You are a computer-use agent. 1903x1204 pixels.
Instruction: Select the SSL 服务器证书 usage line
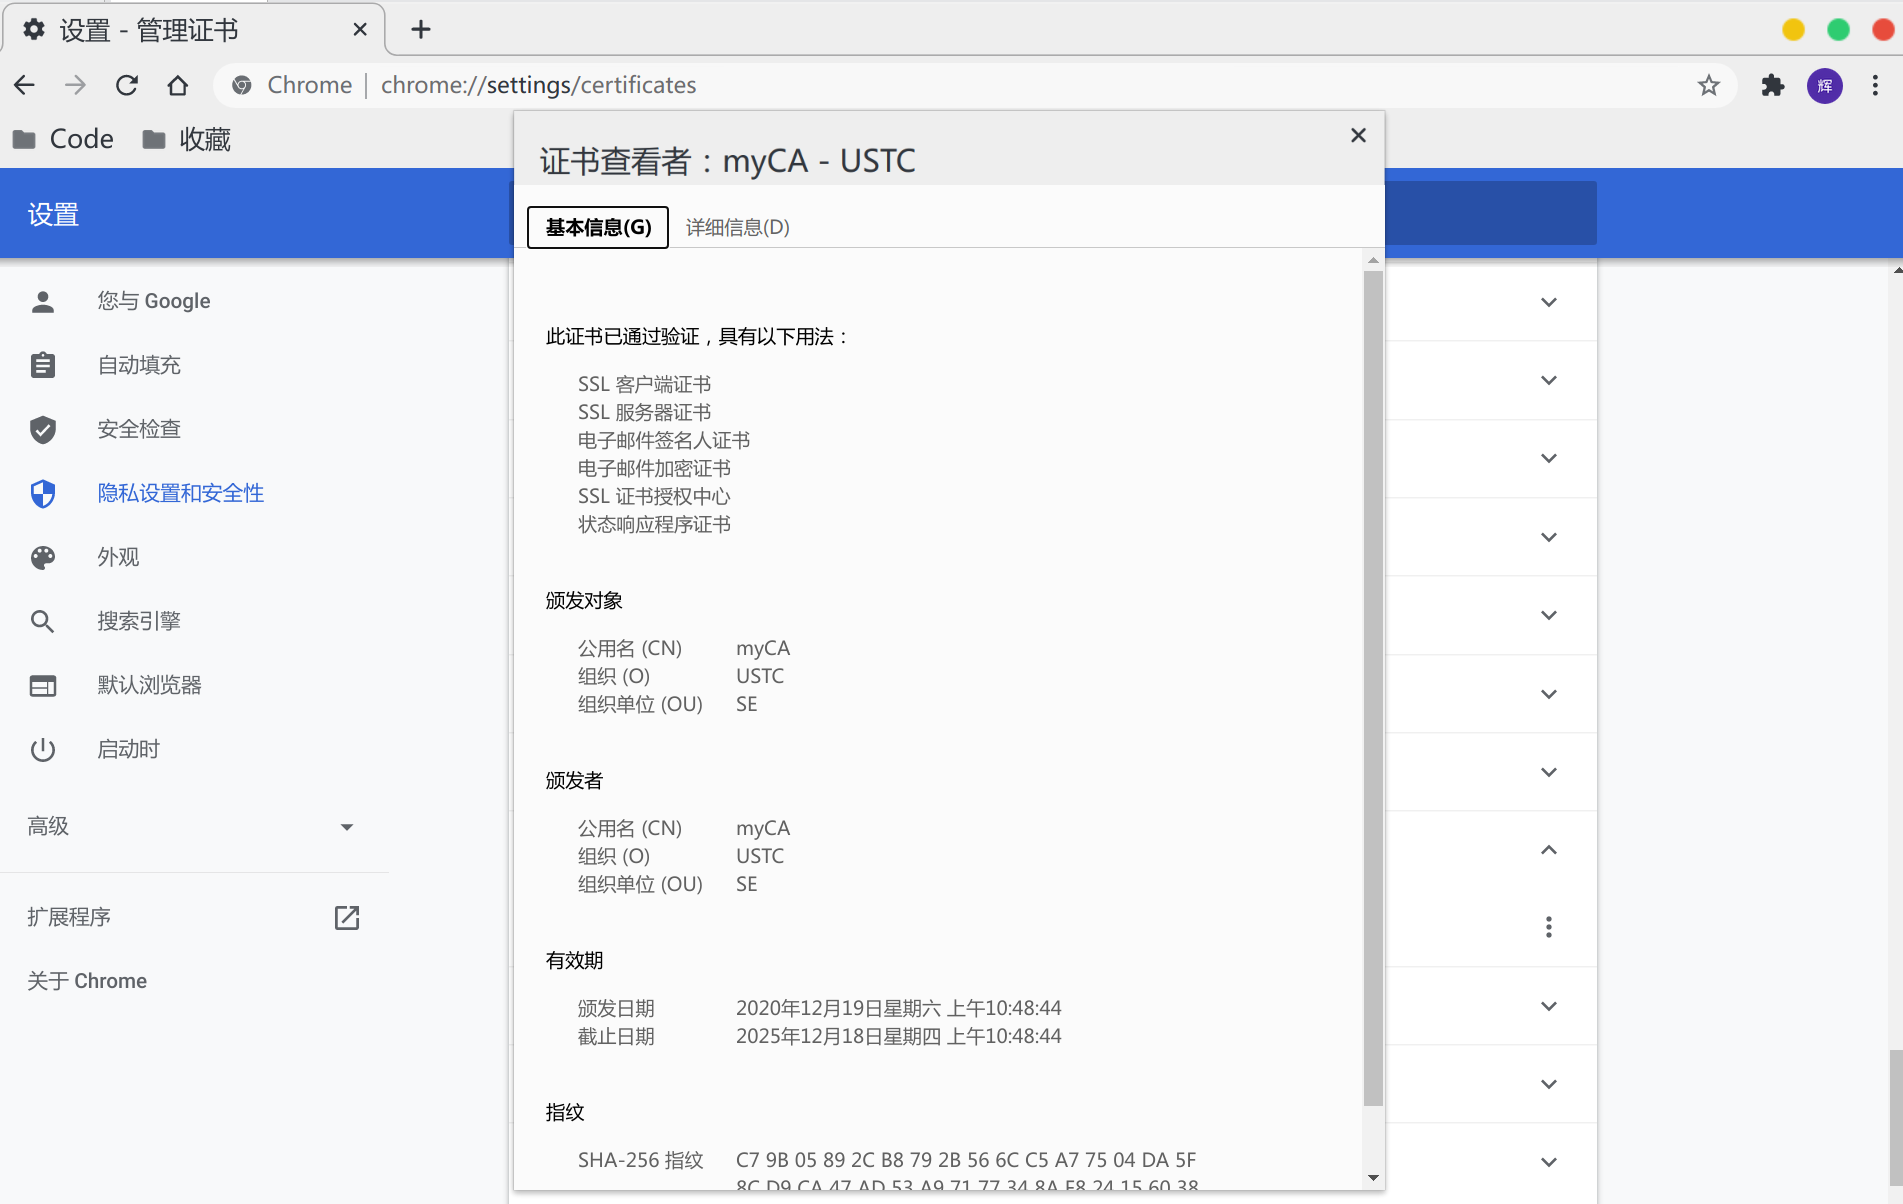(644, 413)
